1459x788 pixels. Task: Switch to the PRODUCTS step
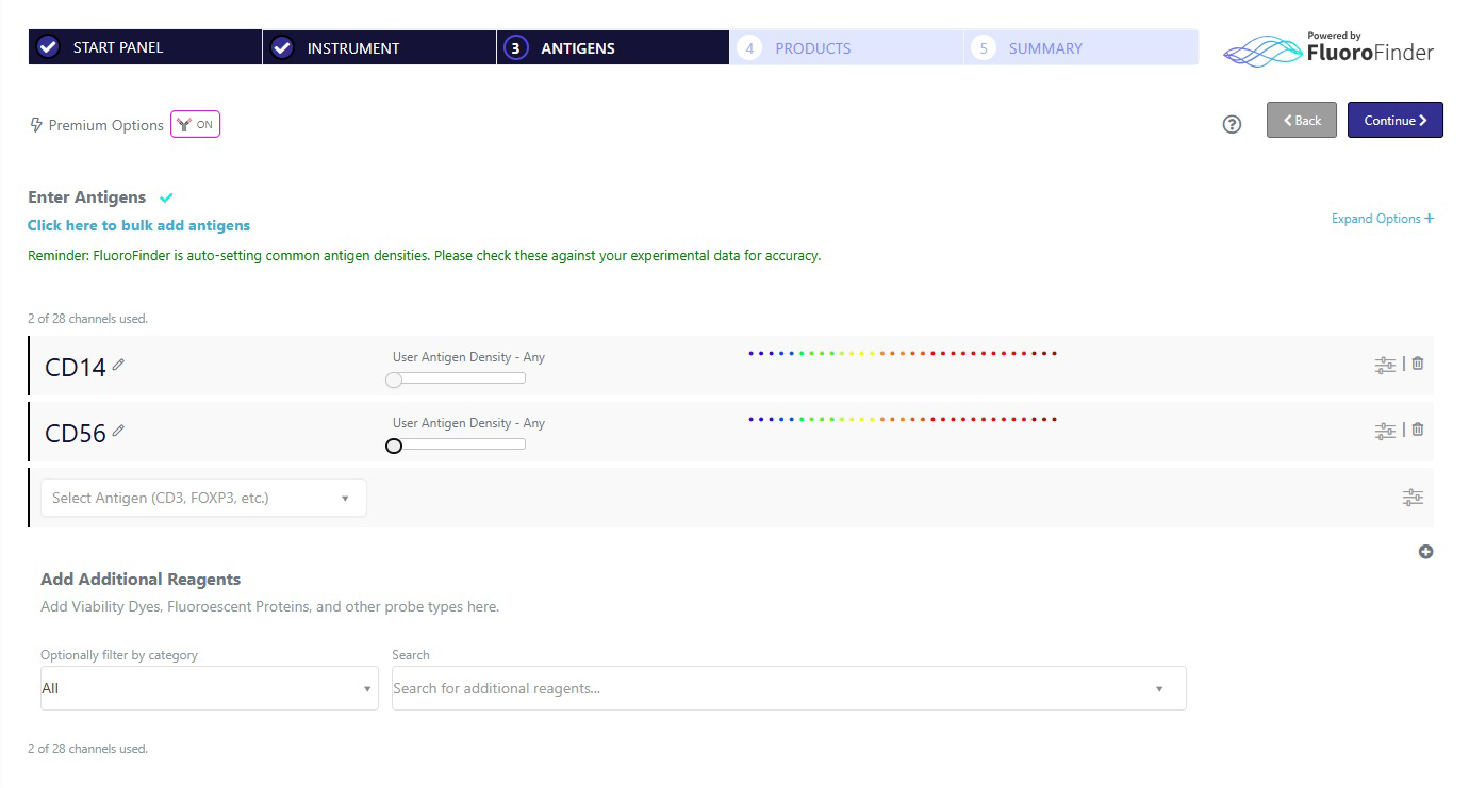click(x=813, y=47)
